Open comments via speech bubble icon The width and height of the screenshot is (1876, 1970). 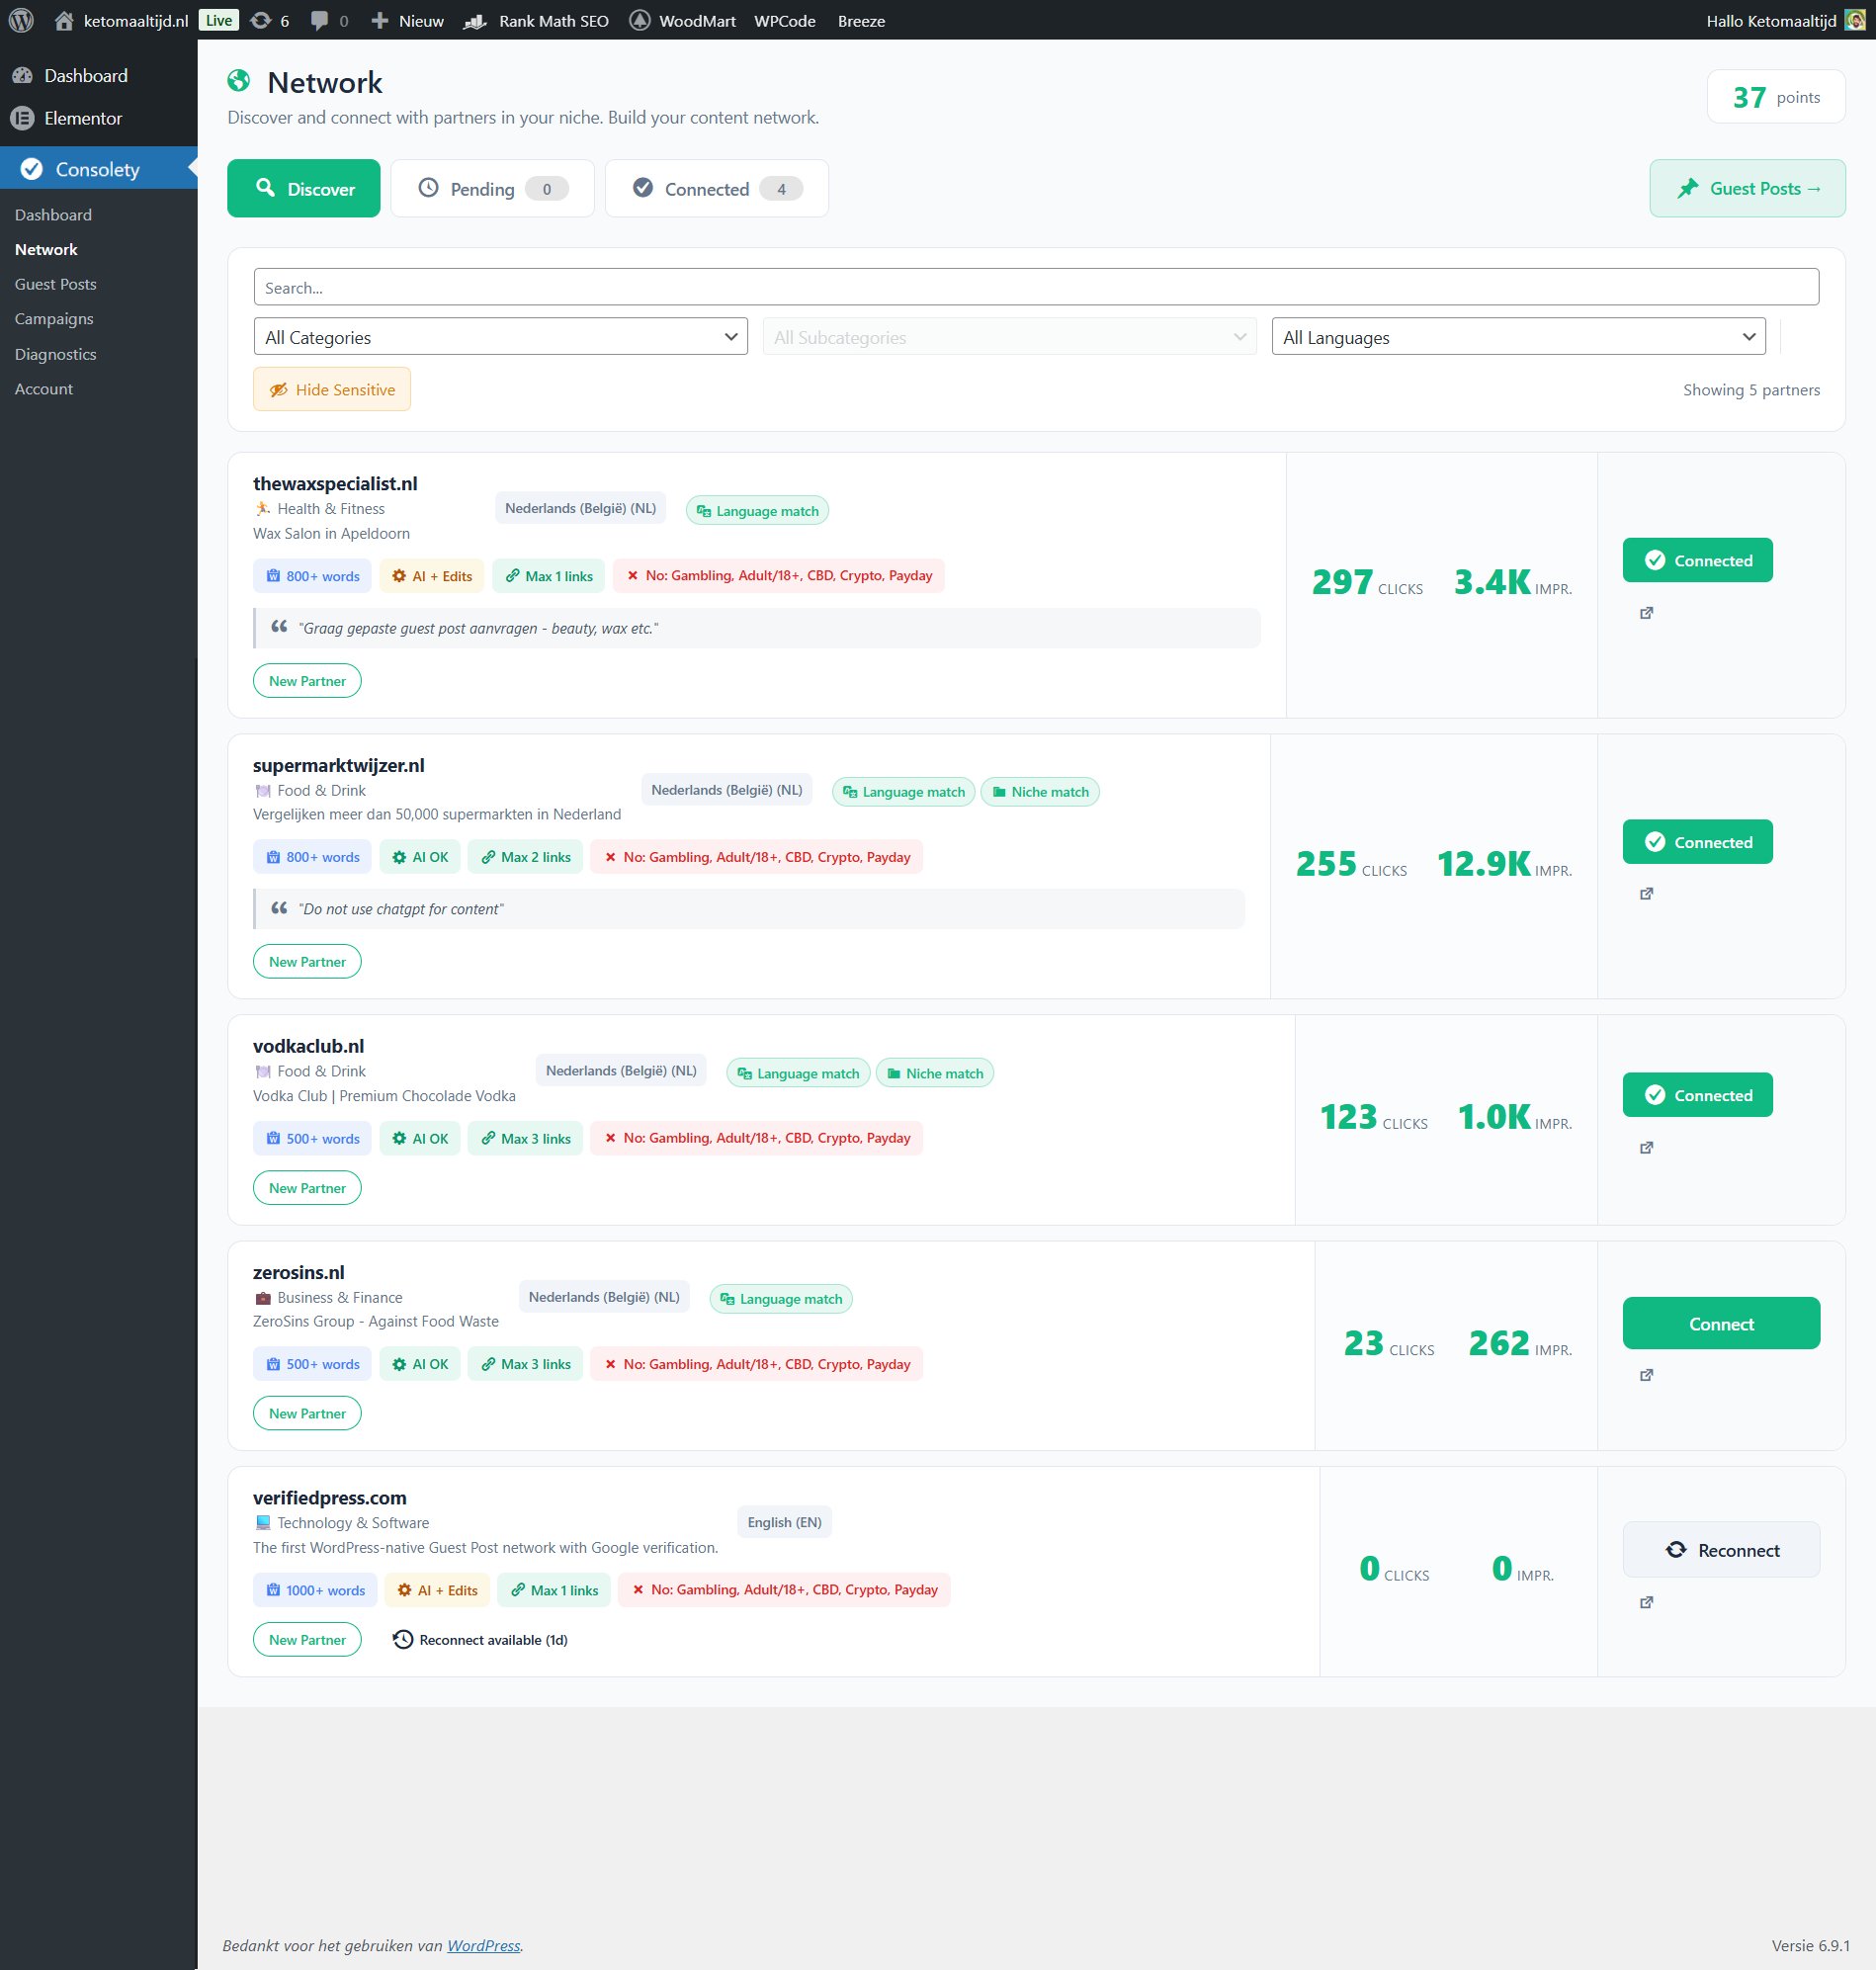click(x=320, y=20)
